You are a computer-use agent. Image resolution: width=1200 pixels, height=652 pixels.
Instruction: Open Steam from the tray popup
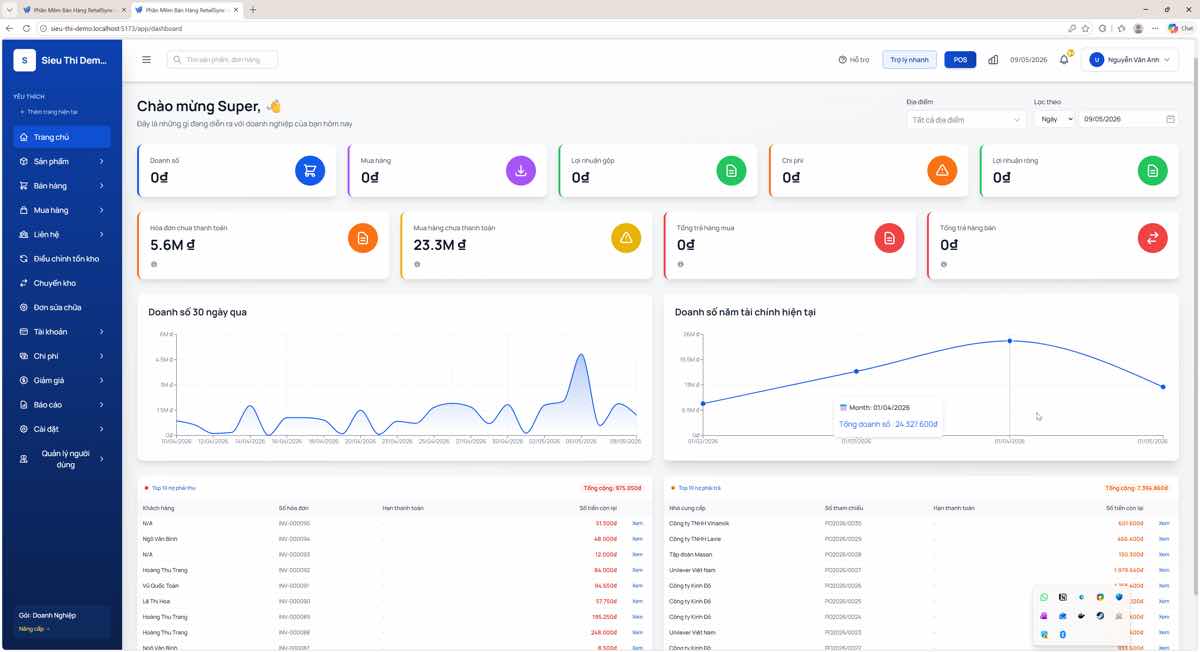pos(1100,616)
